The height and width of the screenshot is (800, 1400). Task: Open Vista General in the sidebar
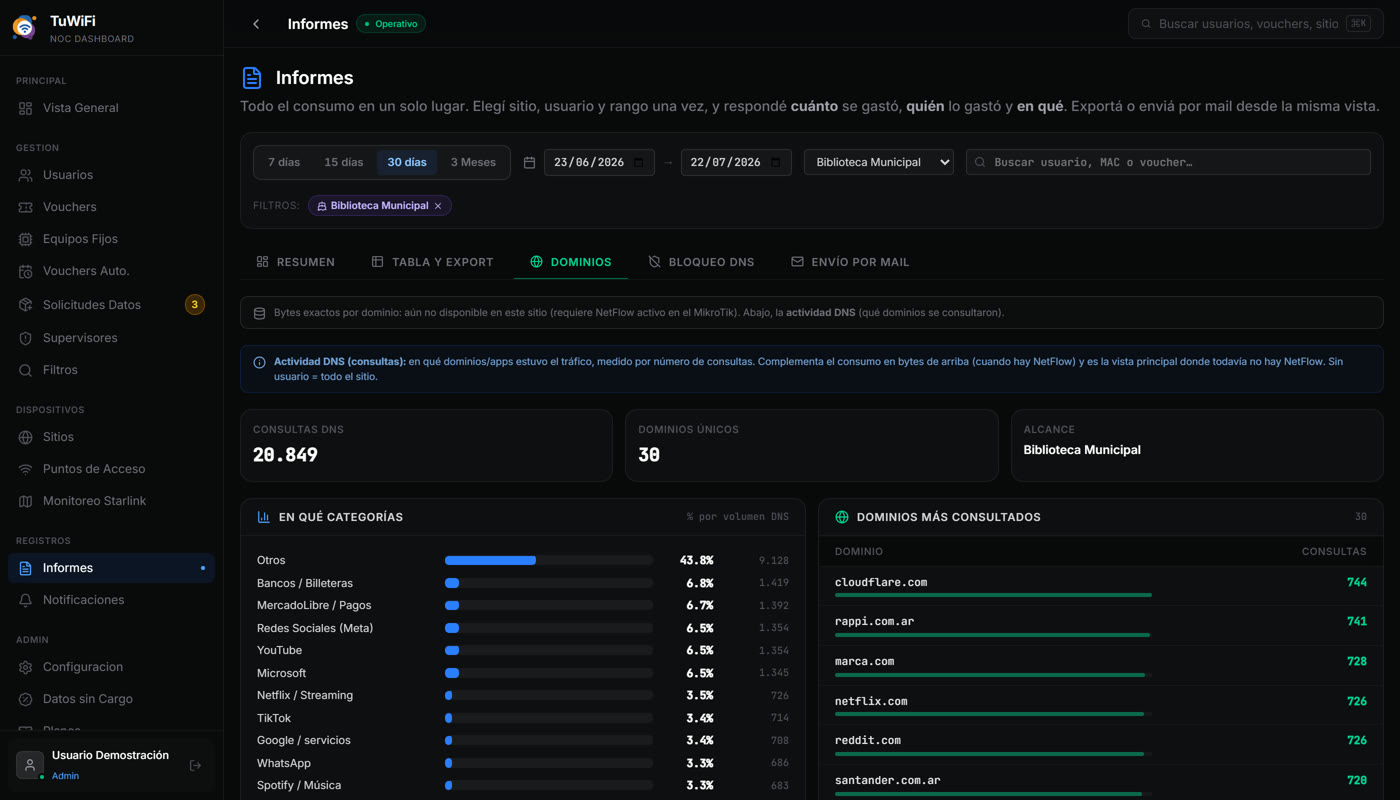click(x=111, y=108)
